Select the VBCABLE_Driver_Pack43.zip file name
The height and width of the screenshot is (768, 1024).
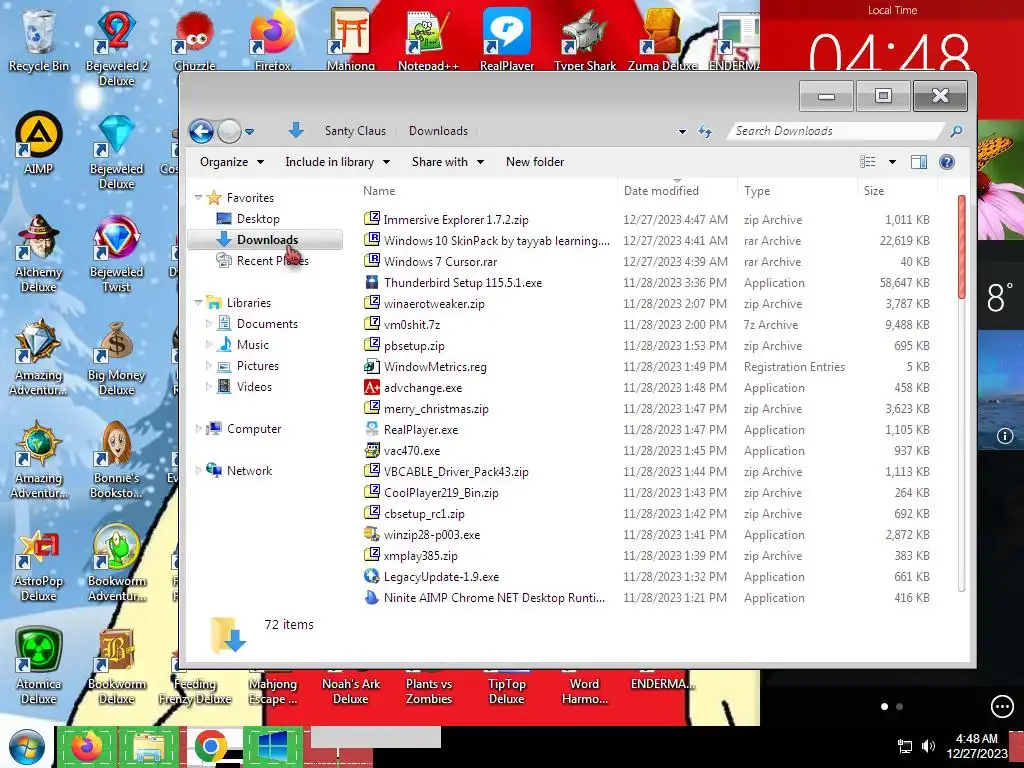(456, 472)
